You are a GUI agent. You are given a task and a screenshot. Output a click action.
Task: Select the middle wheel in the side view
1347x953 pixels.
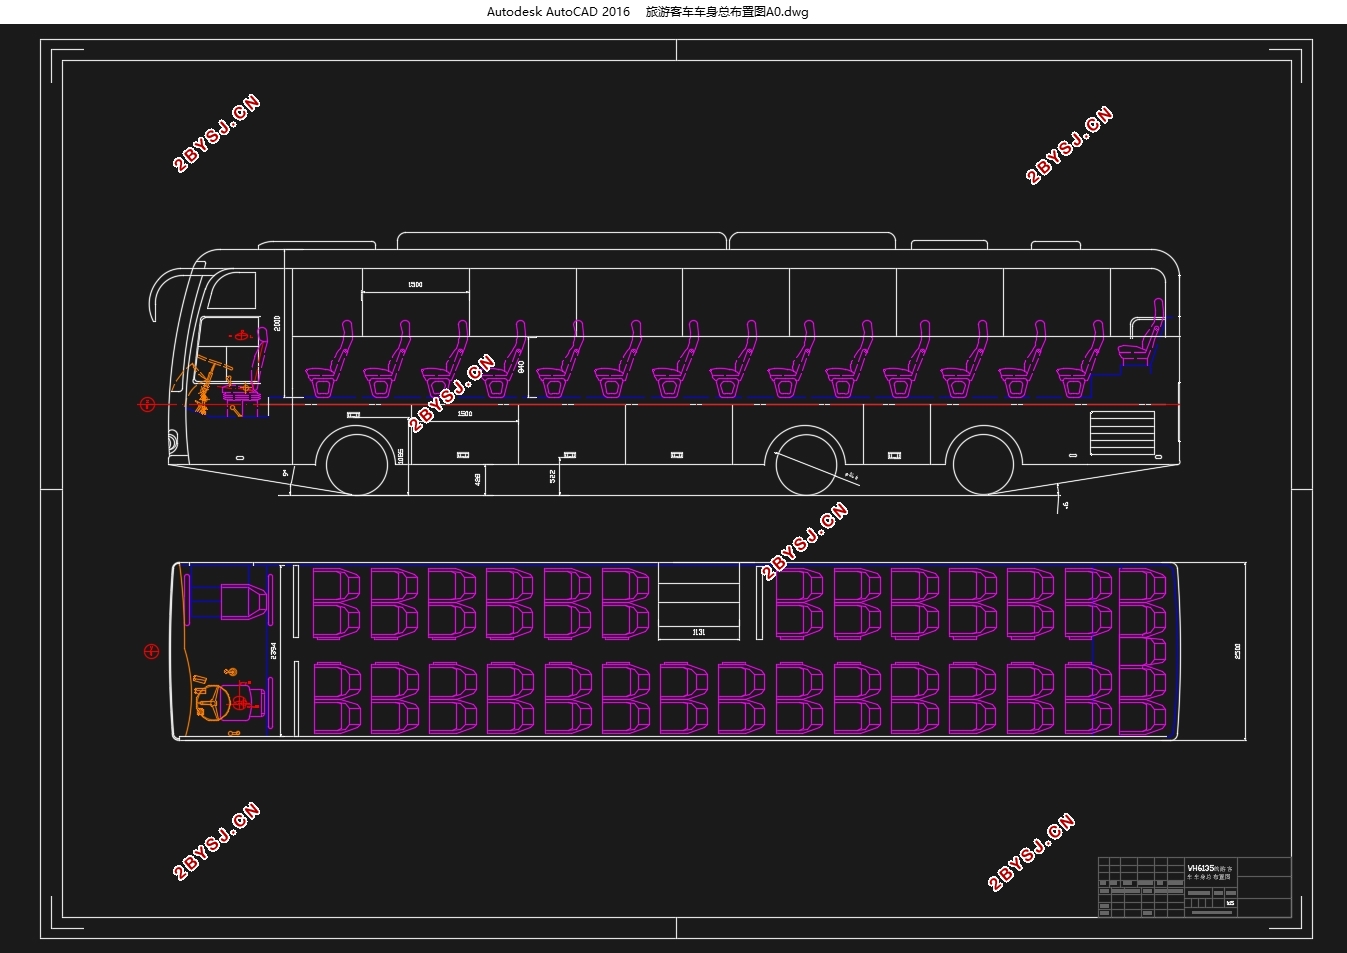tap(806, 464)
